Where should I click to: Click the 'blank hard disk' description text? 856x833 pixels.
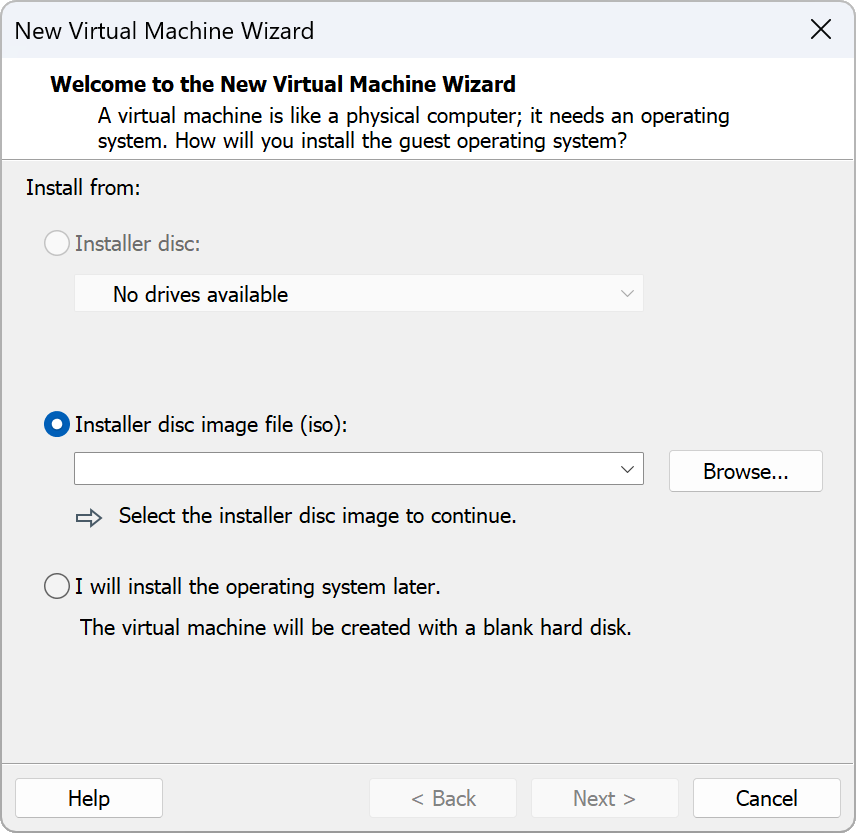[355, 628]
